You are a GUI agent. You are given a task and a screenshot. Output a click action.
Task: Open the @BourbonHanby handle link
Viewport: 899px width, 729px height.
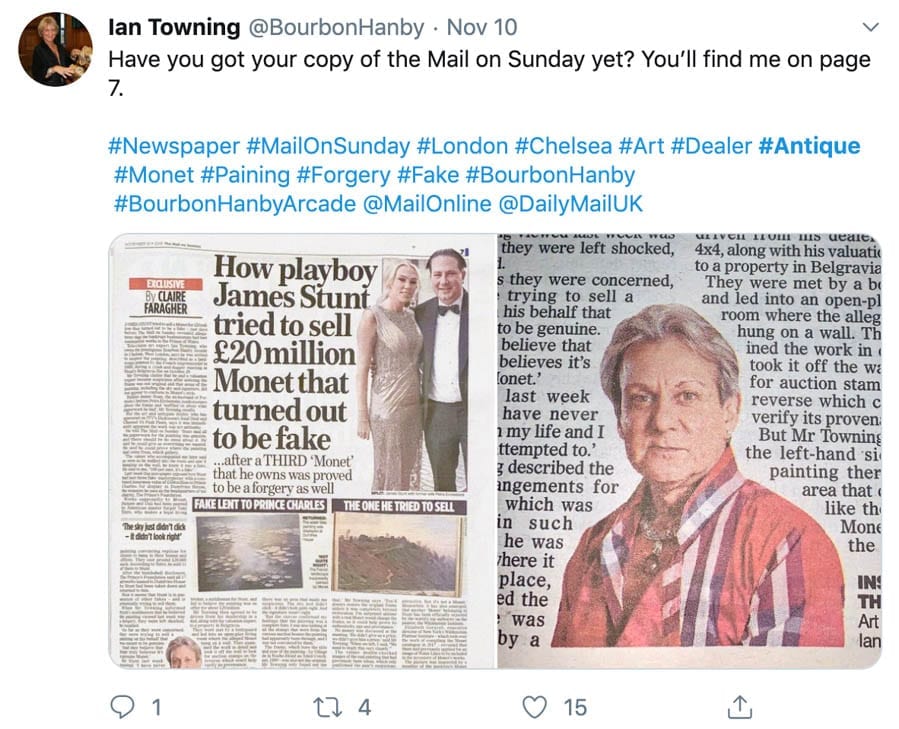318,28
